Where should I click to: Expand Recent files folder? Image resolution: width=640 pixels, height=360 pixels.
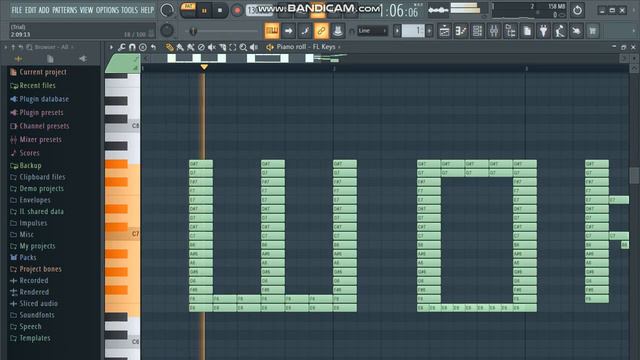point(33,85)
